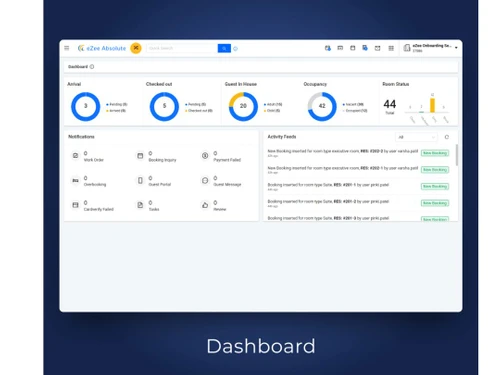500x375 pixels.
Task: Click the blue document toolbar icon
Action: point(365,48)
